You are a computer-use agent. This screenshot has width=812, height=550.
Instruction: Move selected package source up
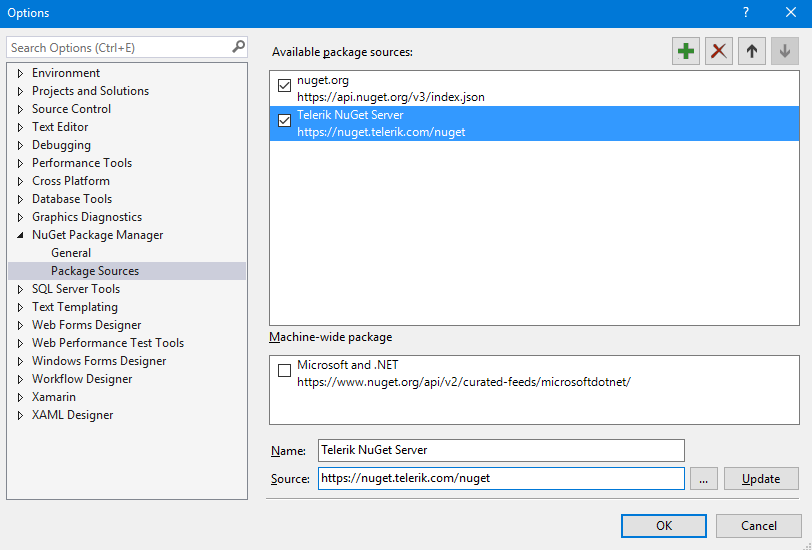click(x=752, y=51)
